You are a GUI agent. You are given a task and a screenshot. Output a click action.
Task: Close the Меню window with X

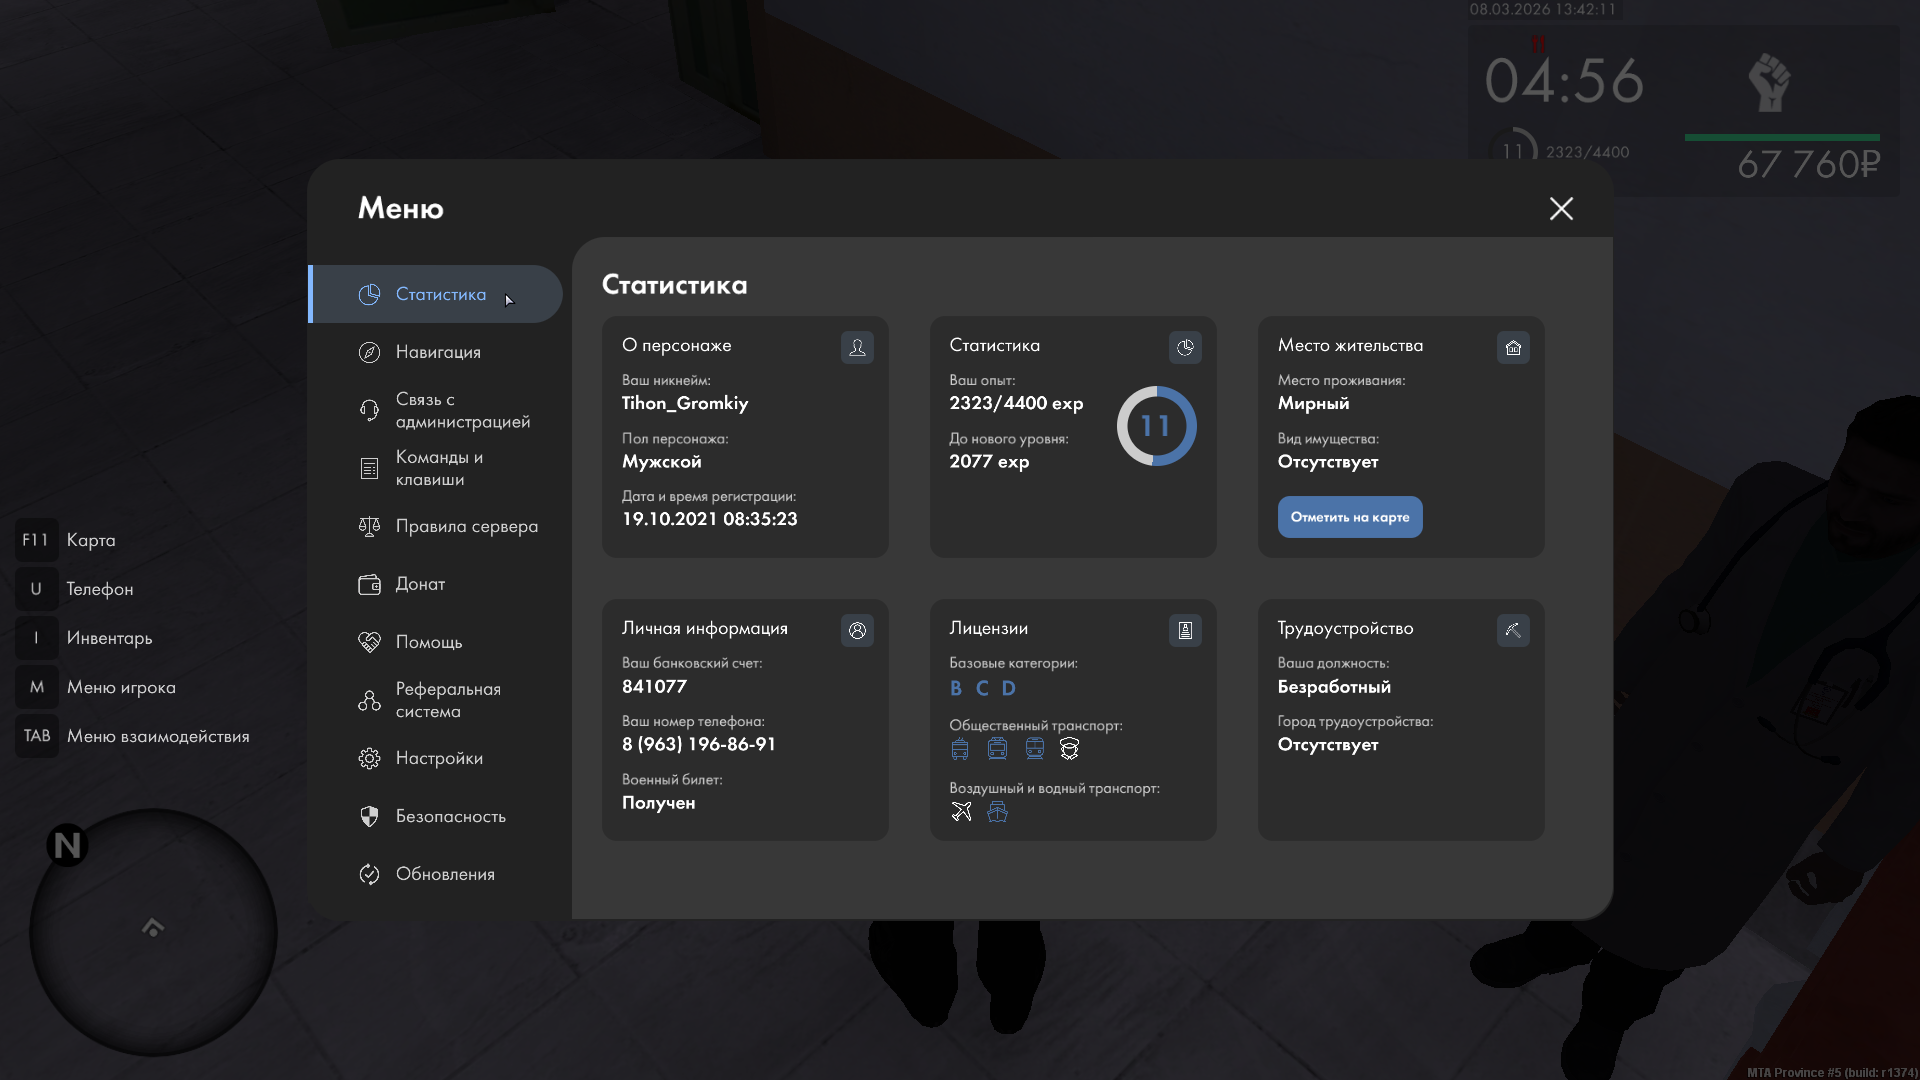[1561, 208]
